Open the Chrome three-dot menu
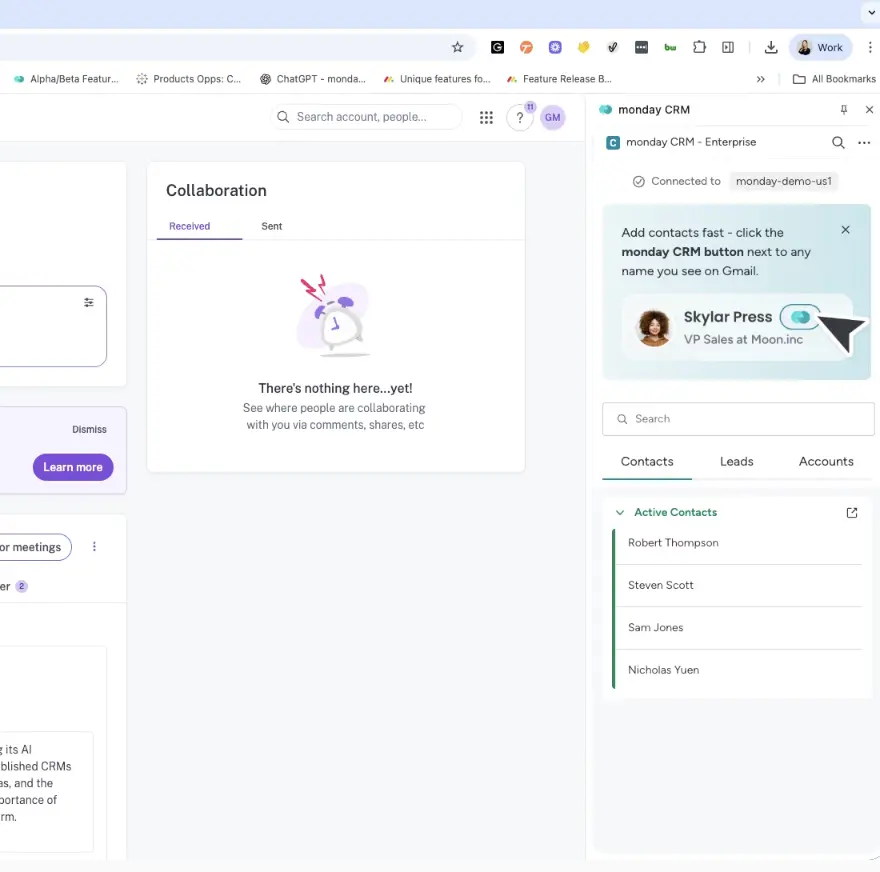Screen dimensions: 880x872 pos(870,47)
